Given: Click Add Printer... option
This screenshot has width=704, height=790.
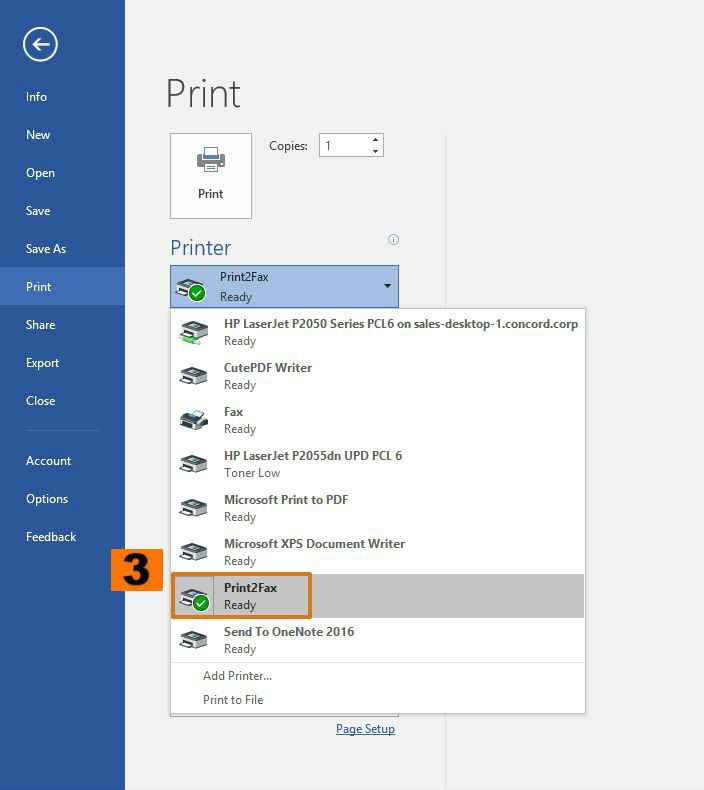Looking at the screenshot, I should (237, 676).
